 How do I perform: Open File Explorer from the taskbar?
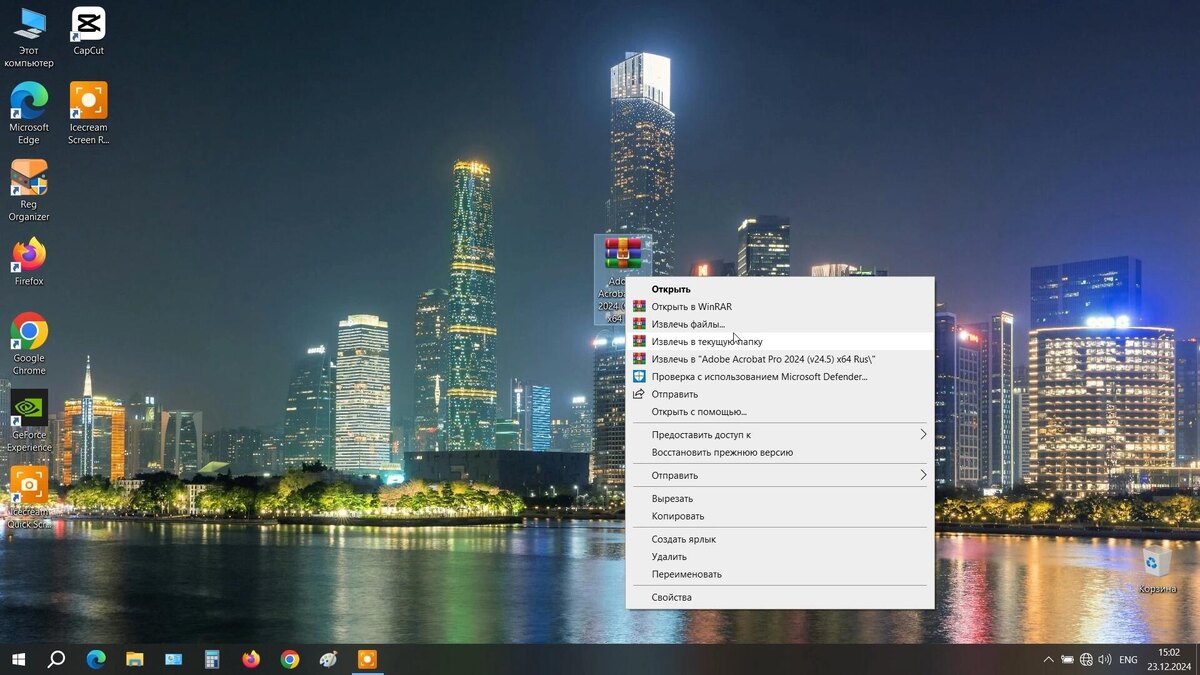coord(134,659)
